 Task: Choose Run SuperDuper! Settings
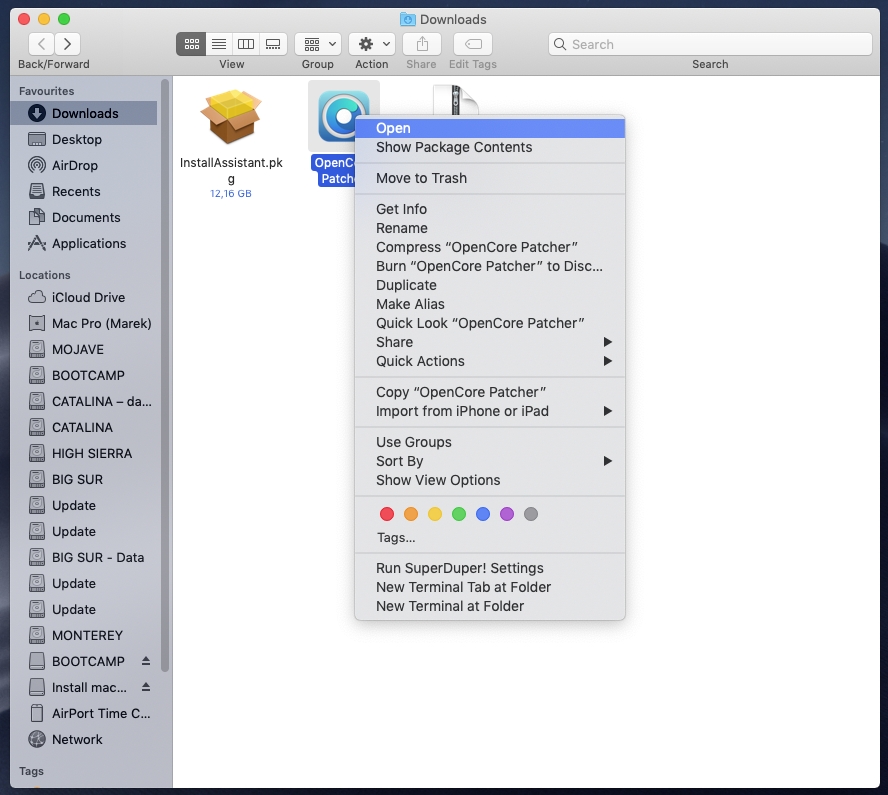pyautogui.click(x=490, y=569)
